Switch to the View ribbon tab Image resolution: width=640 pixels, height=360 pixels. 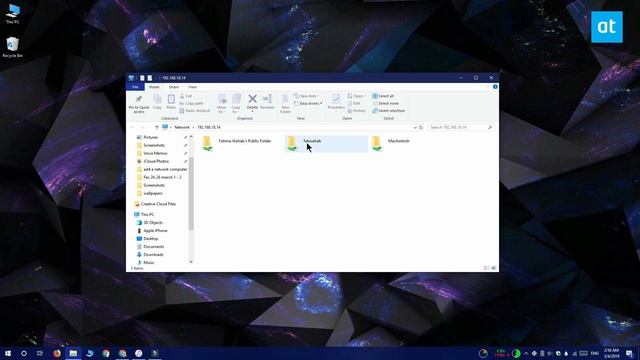click(192, 87)
